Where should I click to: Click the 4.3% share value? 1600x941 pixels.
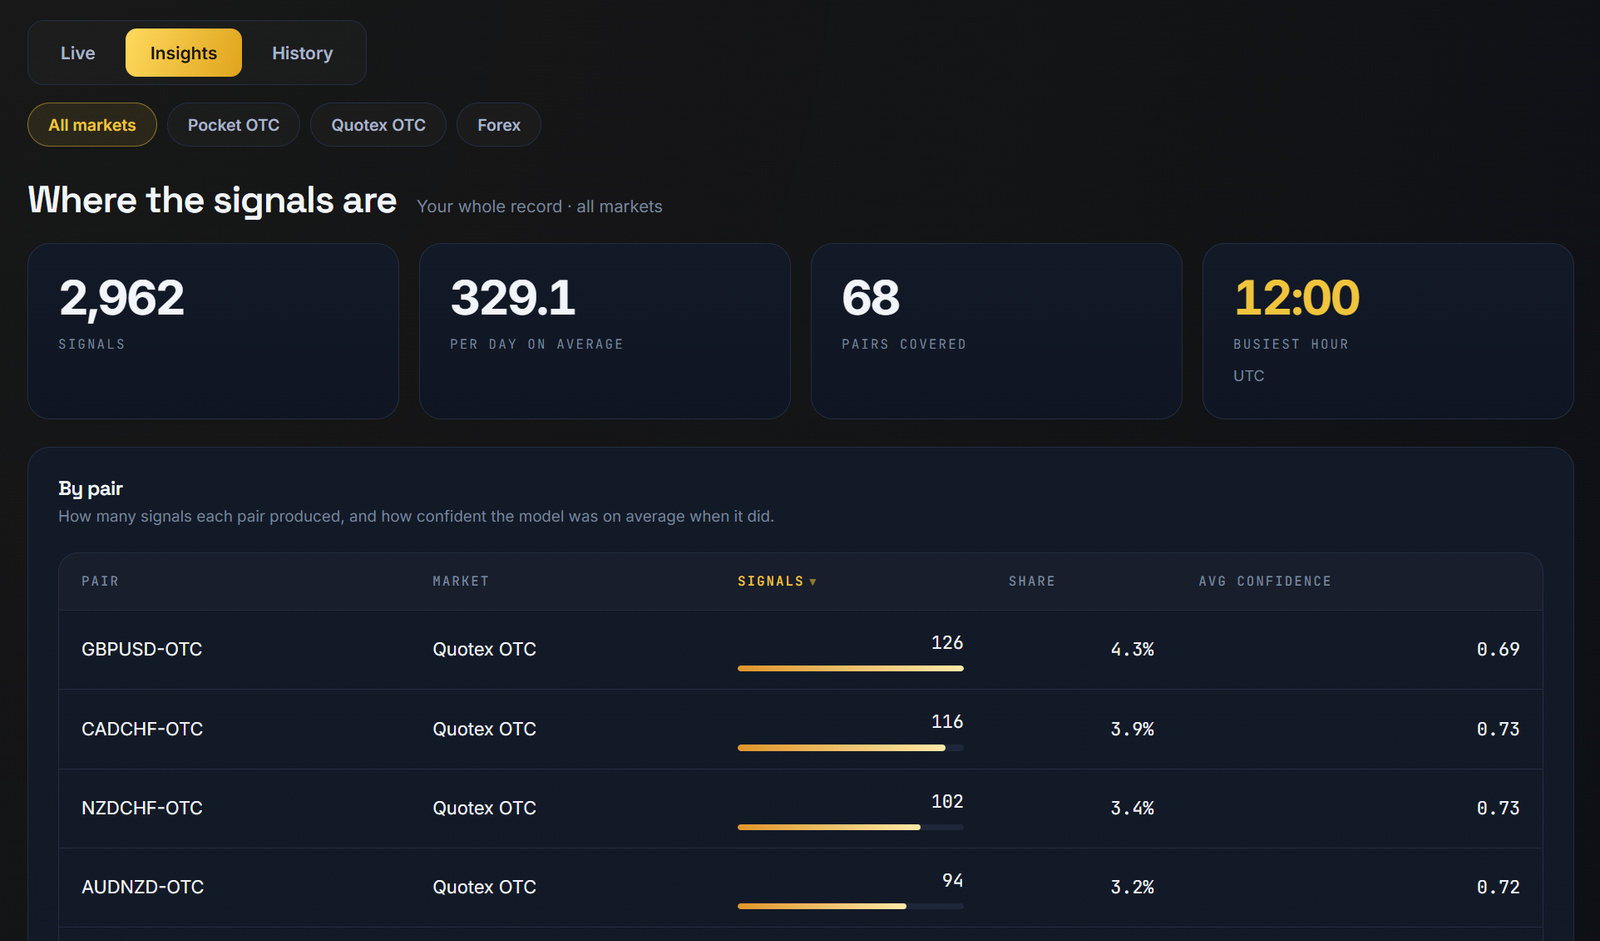[x=1132, y=649]
